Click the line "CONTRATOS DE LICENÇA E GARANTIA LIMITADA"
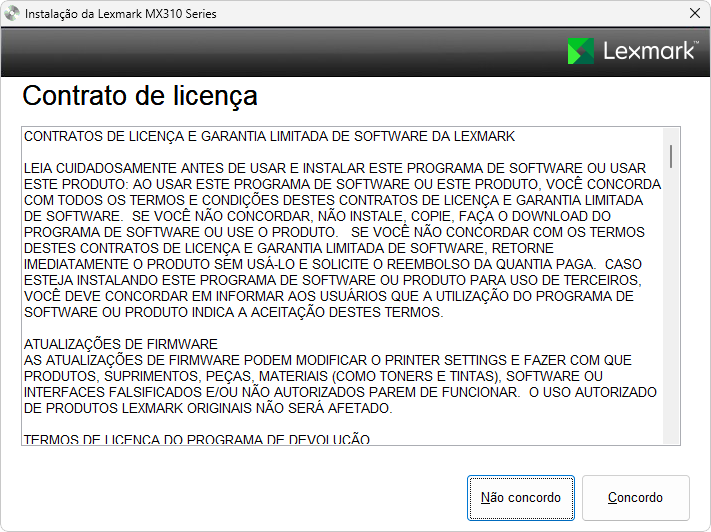711x532 pixels. click(269, 137)
